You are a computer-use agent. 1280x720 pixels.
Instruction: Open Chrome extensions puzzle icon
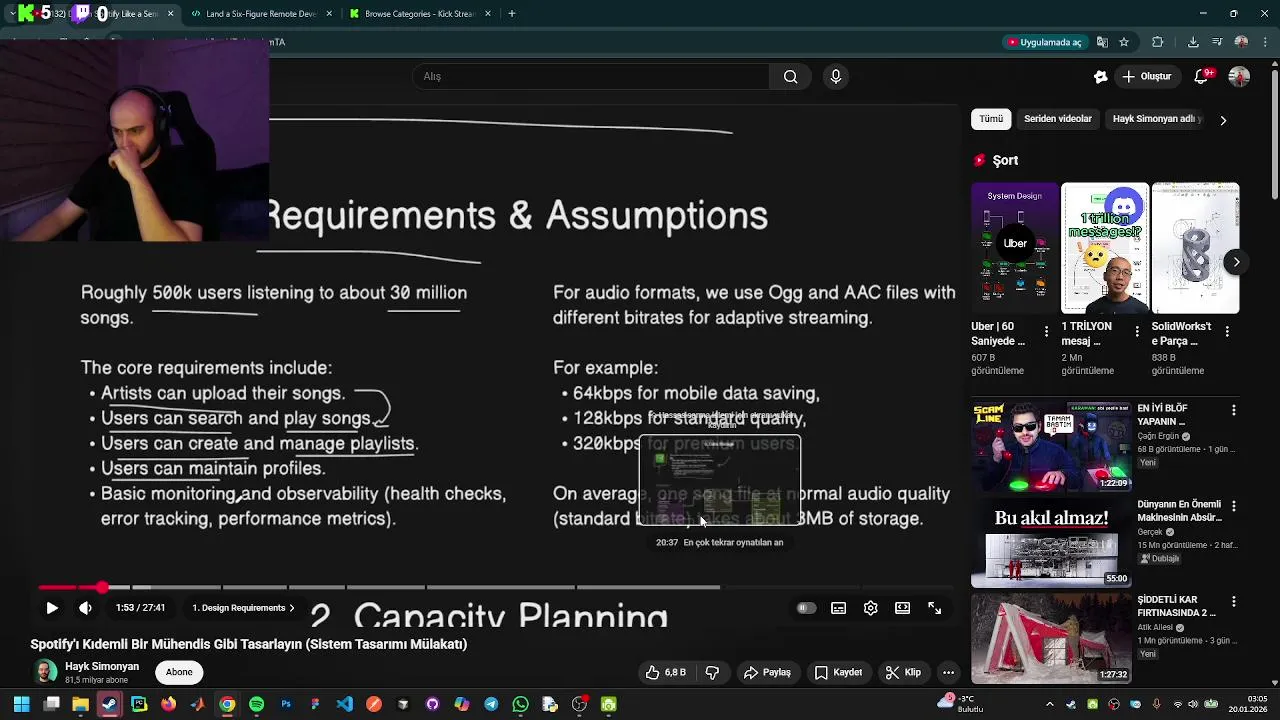click(x=1158, y=42)
